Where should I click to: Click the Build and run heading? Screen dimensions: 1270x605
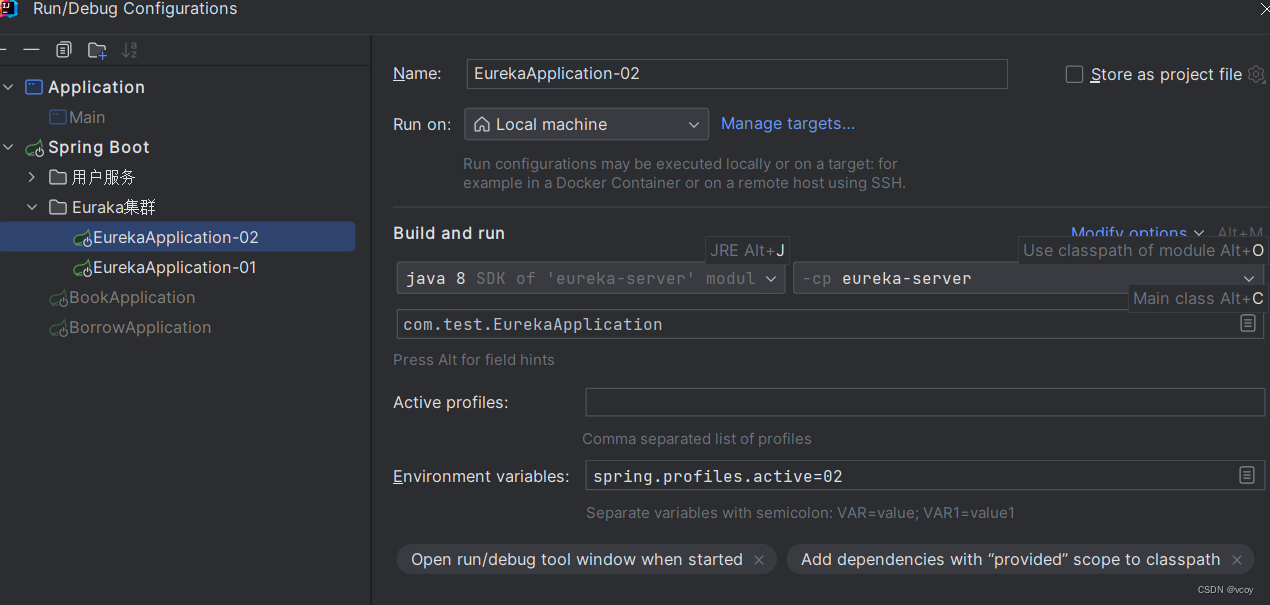coord(449,233)
